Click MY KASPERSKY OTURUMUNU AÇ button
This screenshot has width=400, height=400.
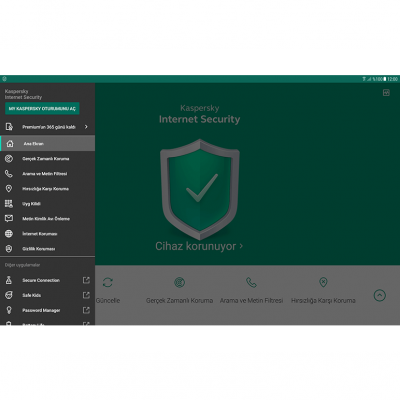coord(42,108)
